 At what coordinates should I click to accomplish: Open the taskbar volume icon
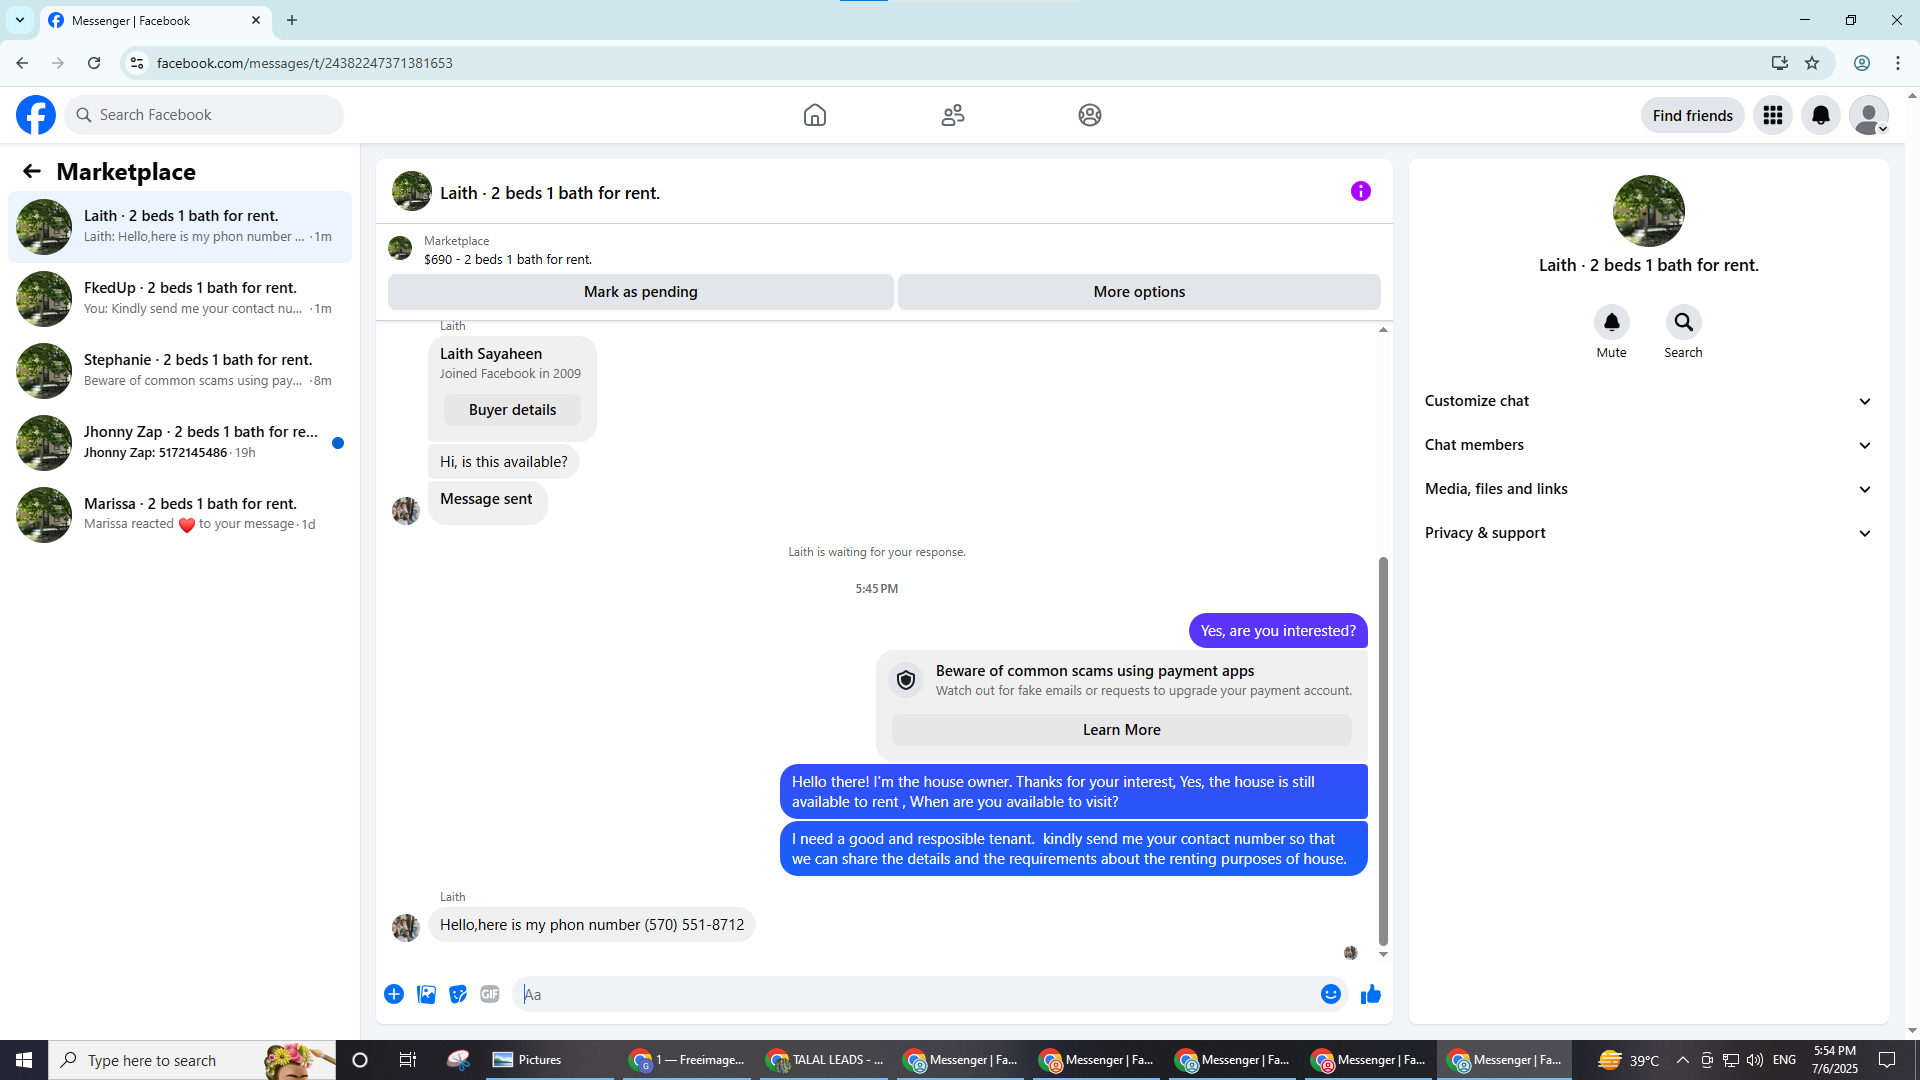coord(1755,1060)
